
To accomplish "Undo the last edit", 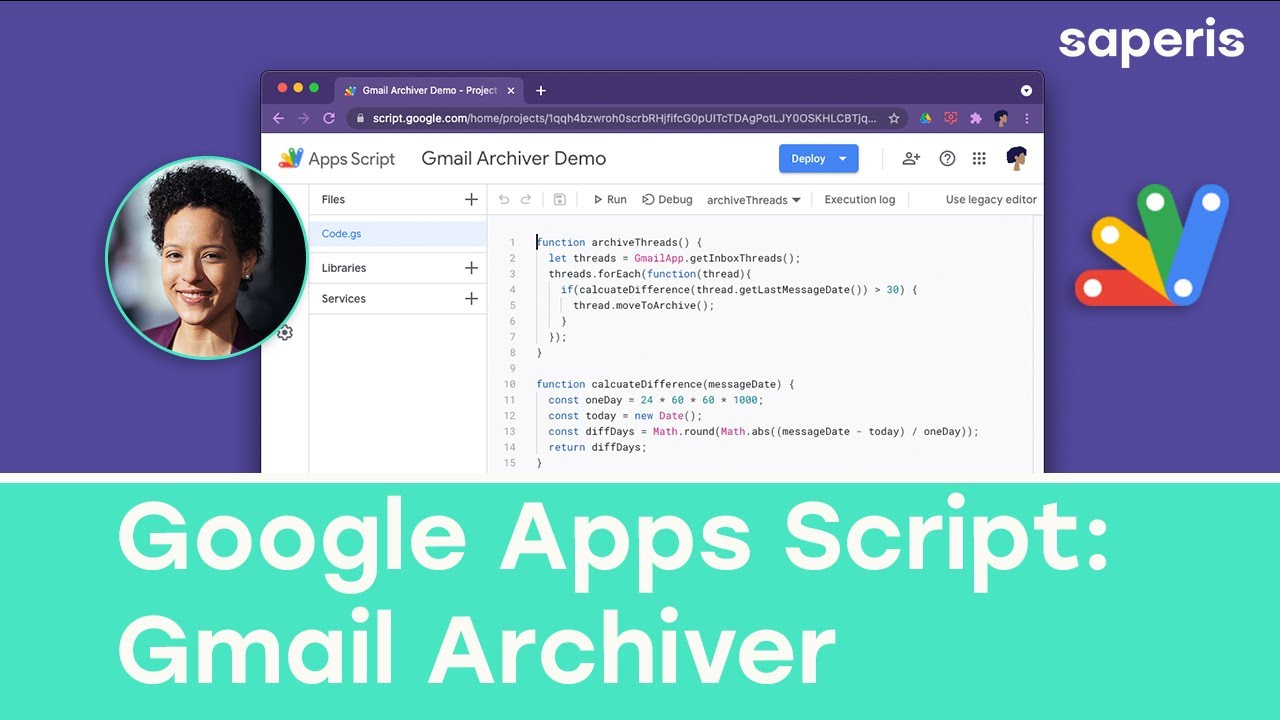I will click(x=504, y=199).
